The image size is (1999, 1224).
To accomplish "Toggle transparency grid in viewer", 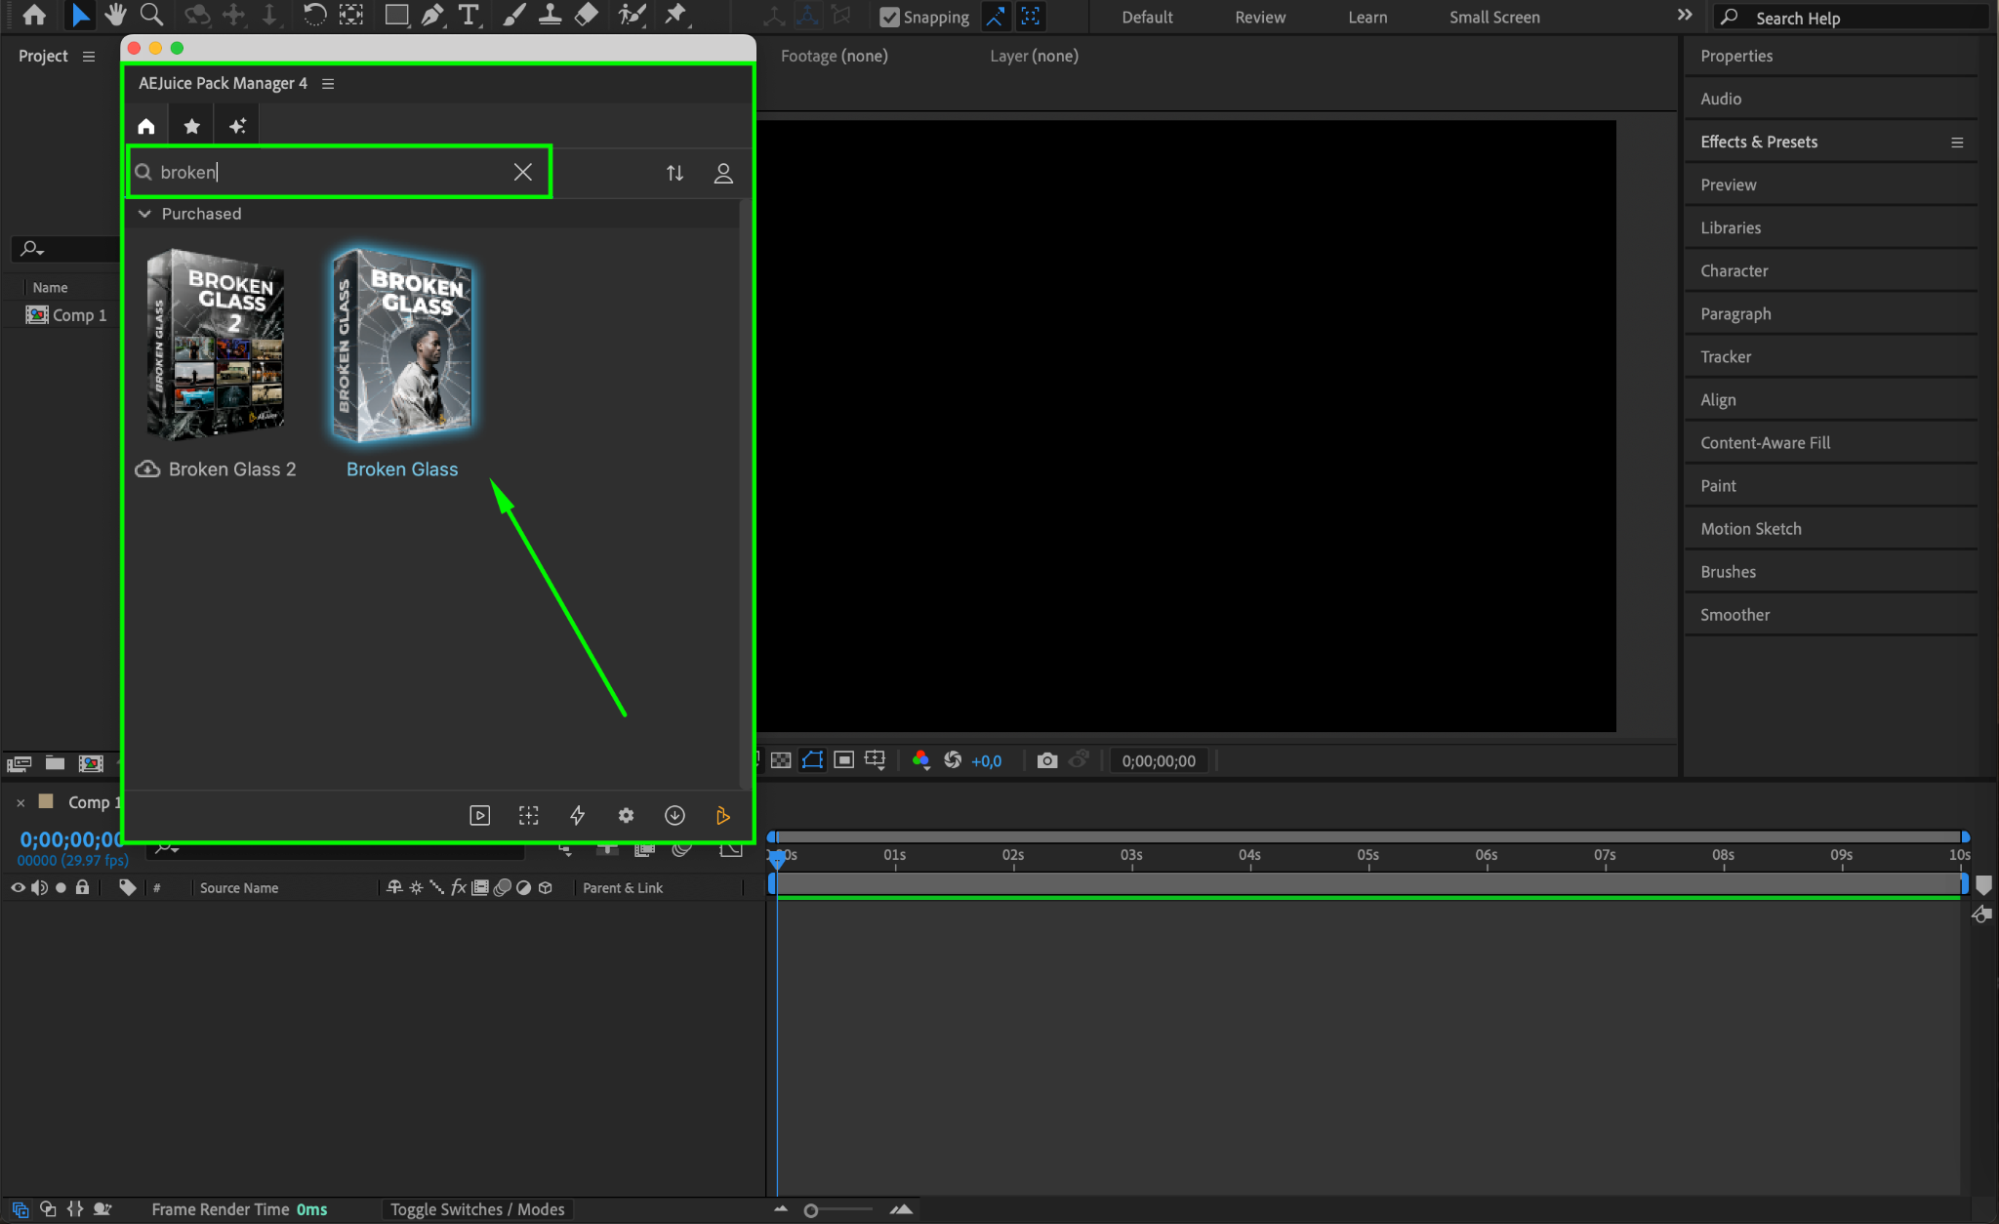I will [781, 761].
